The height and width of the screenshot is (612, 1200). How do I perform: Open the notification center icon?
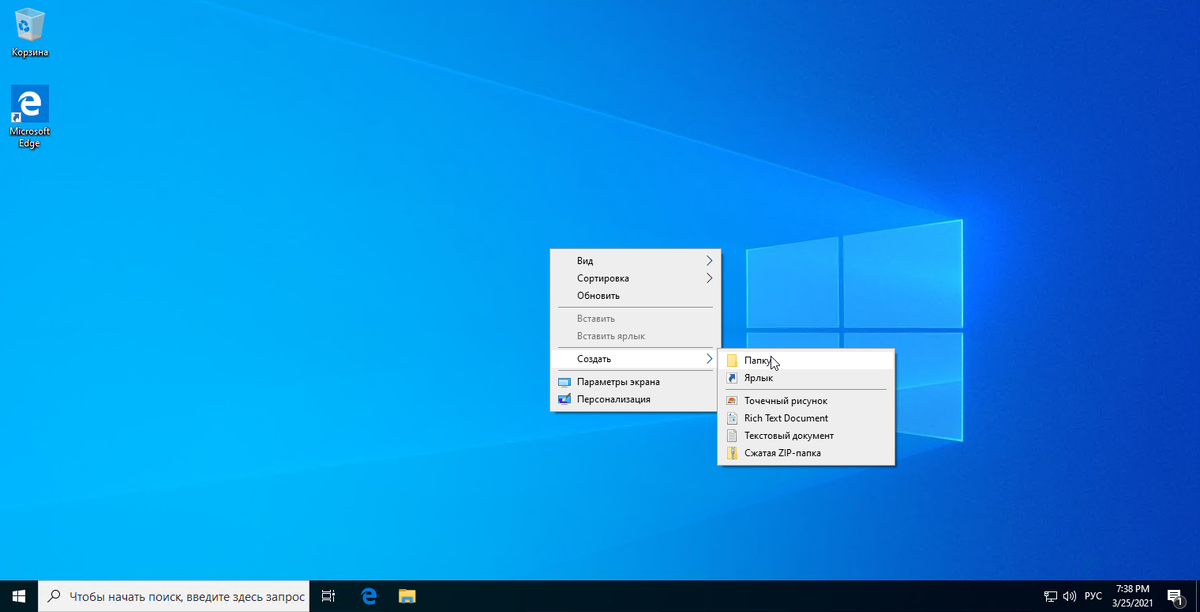click(1174, 597)
